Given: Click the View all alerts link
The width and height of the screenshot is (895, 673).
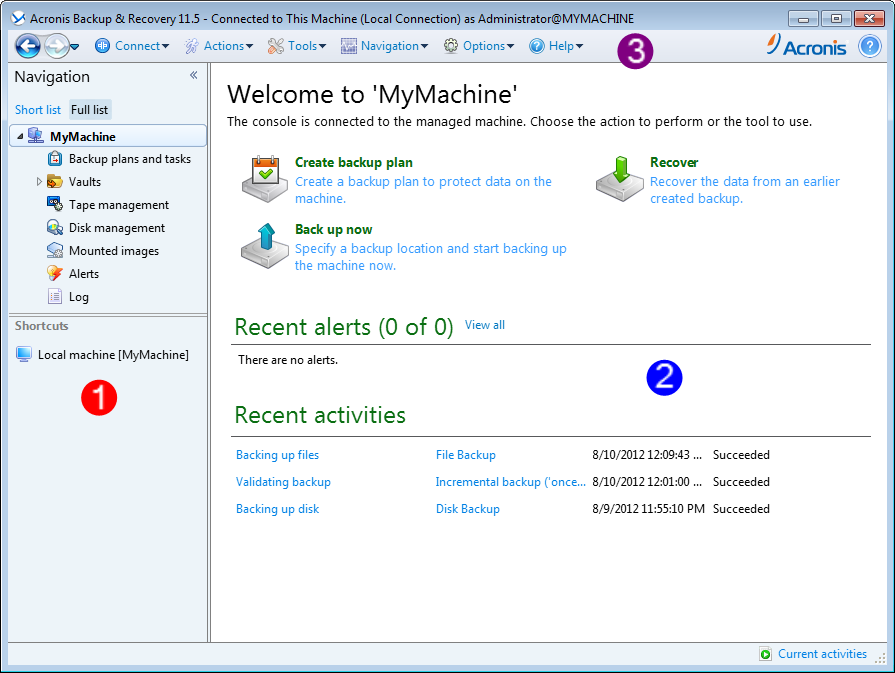Looking at the screenshot, I should (x=484, y=325).
